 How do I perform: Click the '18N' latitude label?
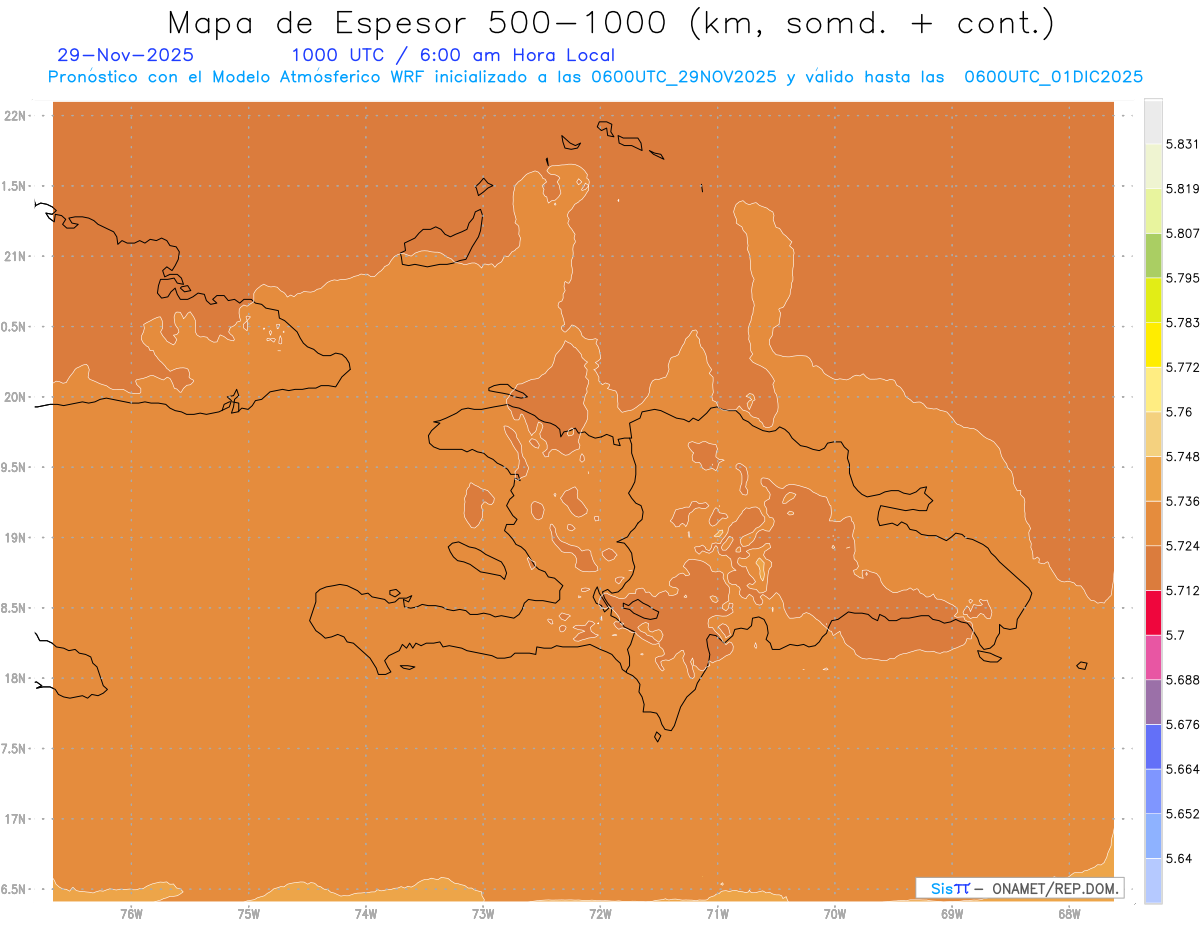tap(16, 679)
